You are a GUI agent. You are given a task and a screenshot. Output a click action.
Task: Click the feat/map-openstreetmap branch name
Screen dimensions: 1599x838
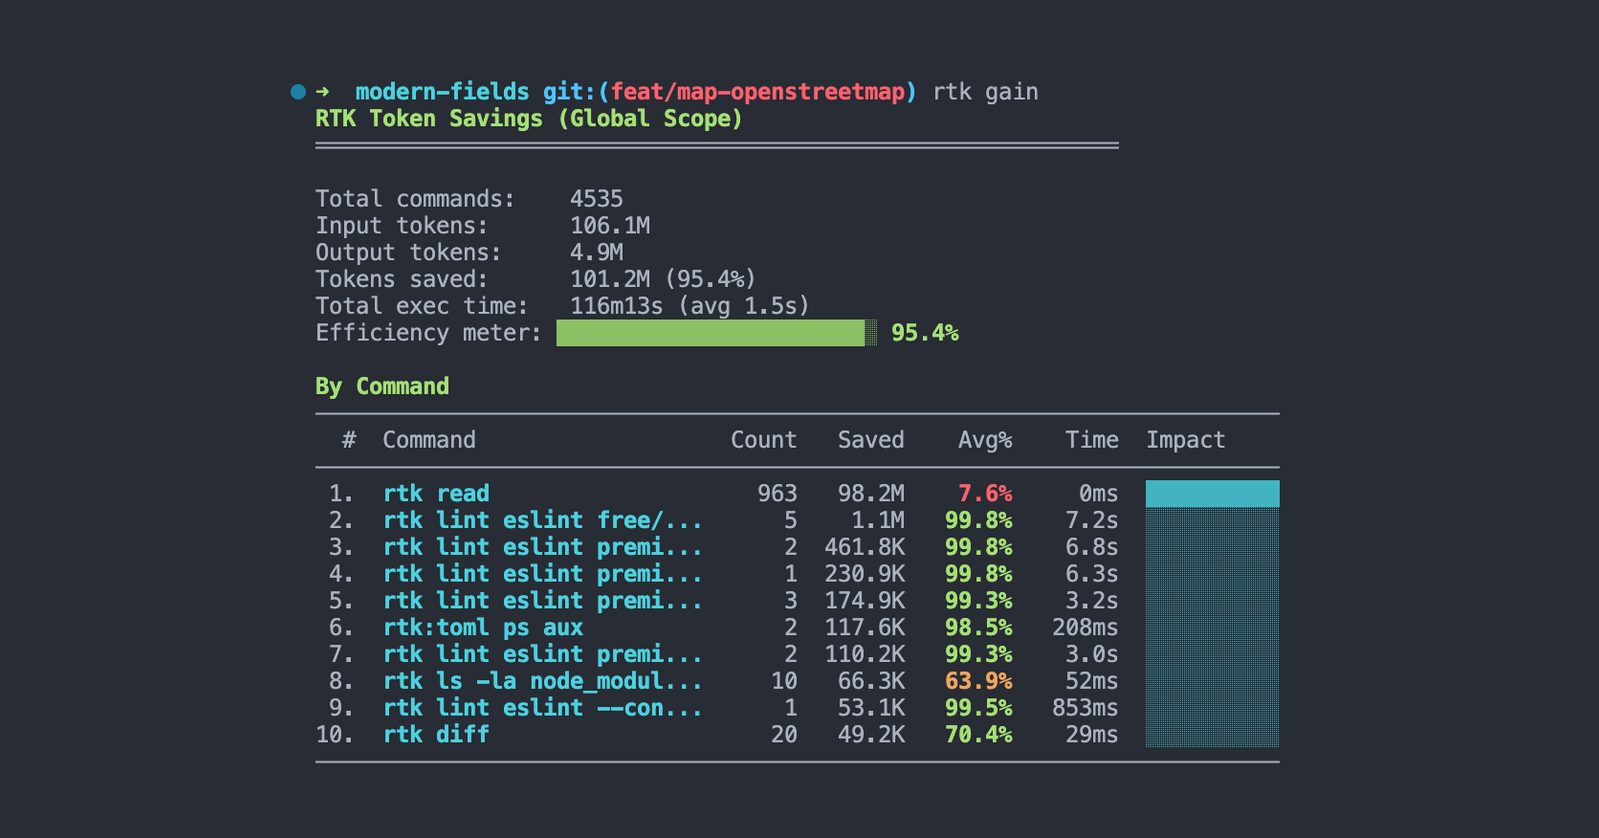(x=757, y=92)
